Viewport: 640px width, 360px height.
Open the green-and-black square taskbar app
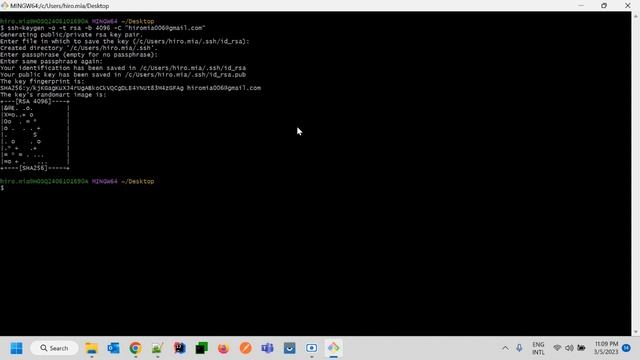202,348
